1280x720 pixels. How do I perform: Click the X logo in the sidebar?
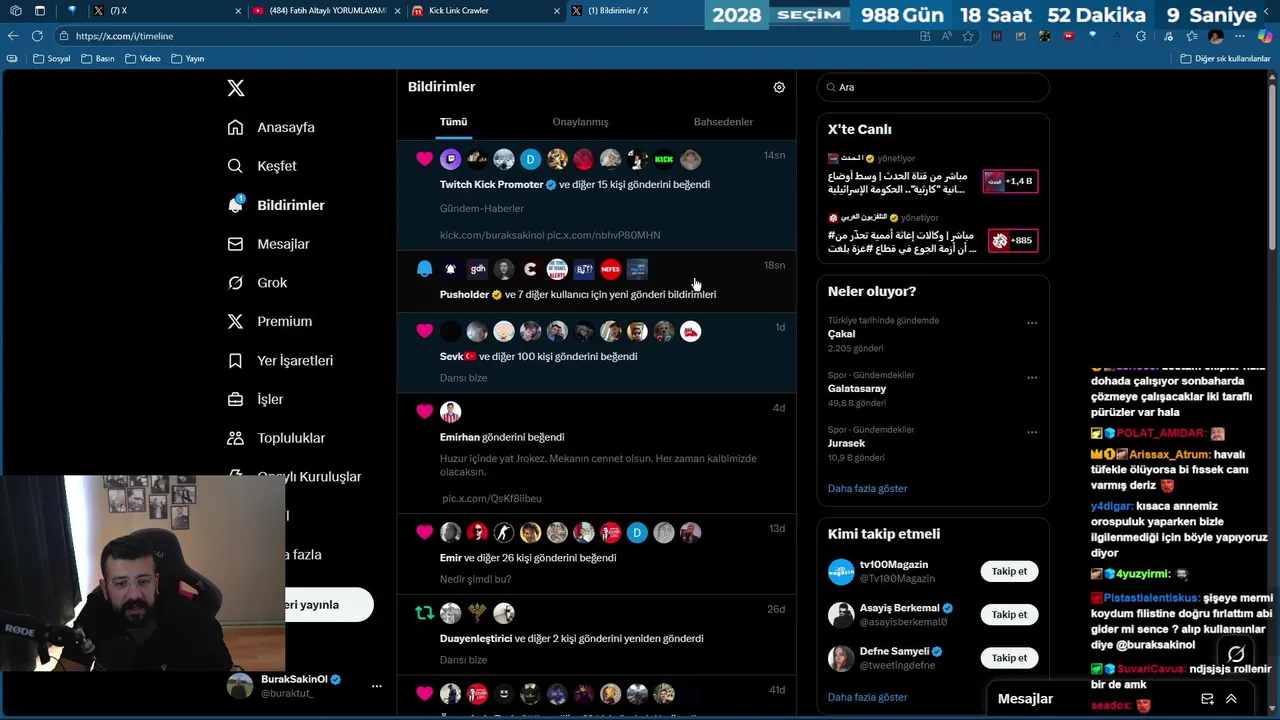click(236, 88)
